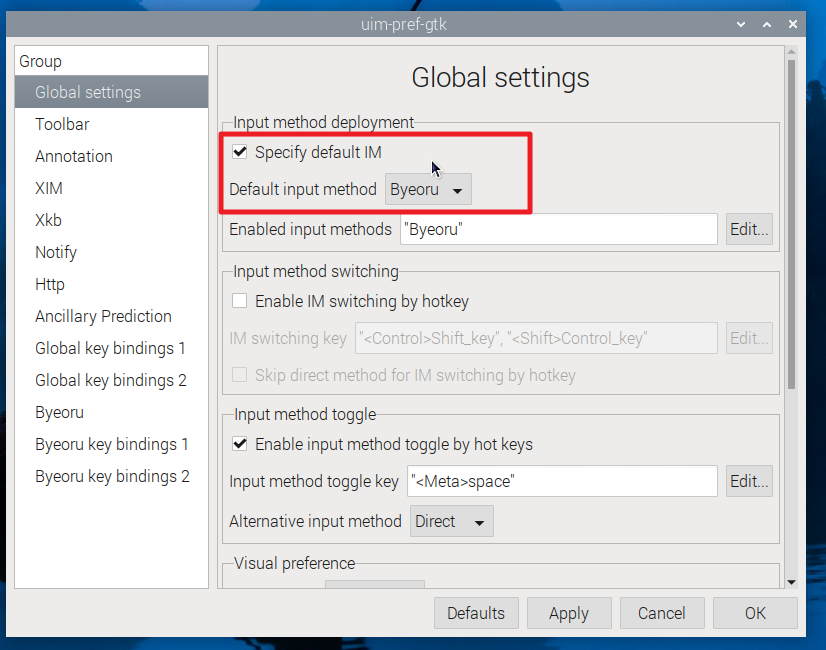Select the XIM group
Screen dimensions: 826x650
112,188
